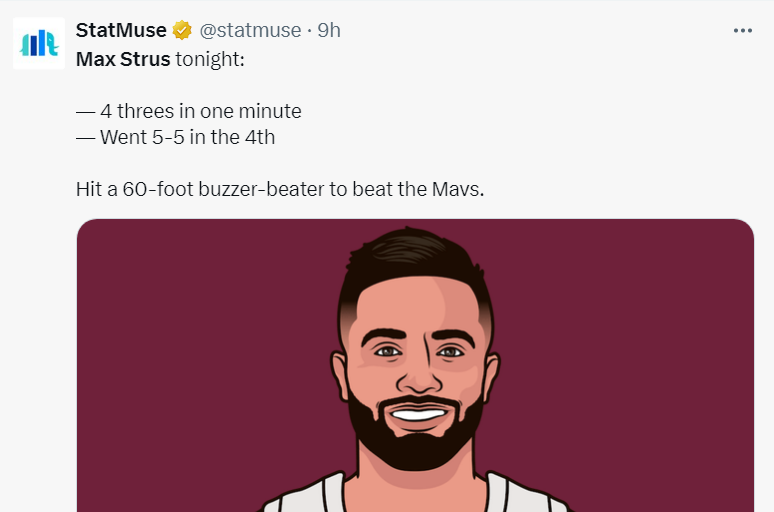The image size is (774, 512).
Task: Click the illustrated player's beard
Action: pyautogui.click(x=415, y=445)
